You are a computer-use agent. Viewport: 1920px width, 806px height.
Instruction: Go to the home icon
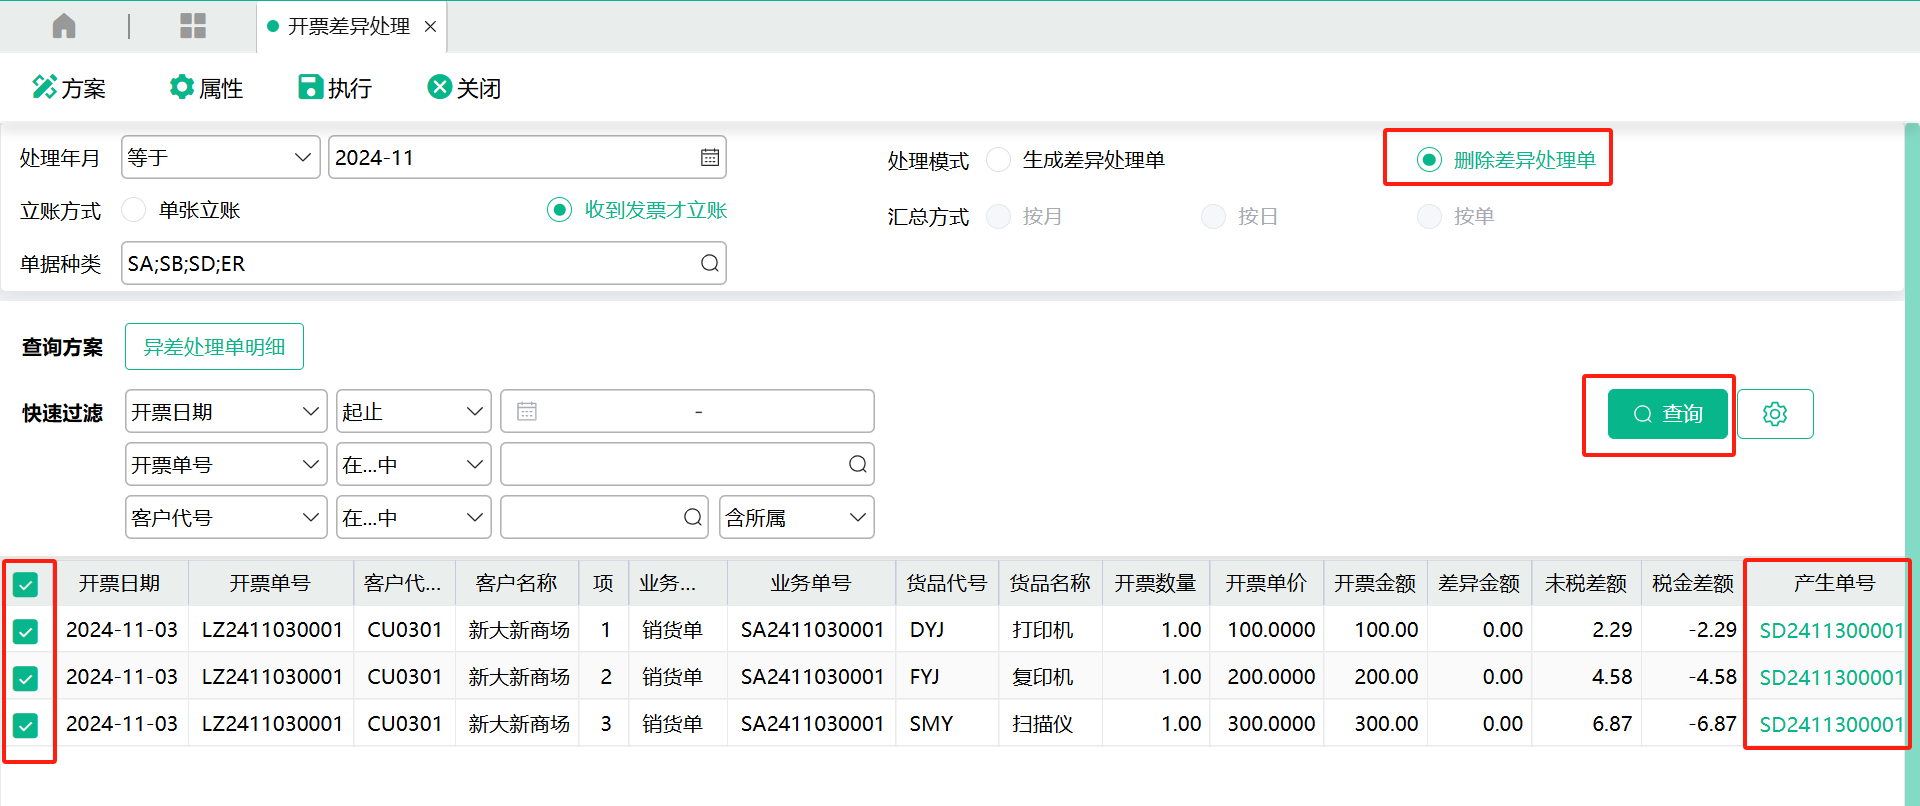click(x=64, y=26)
